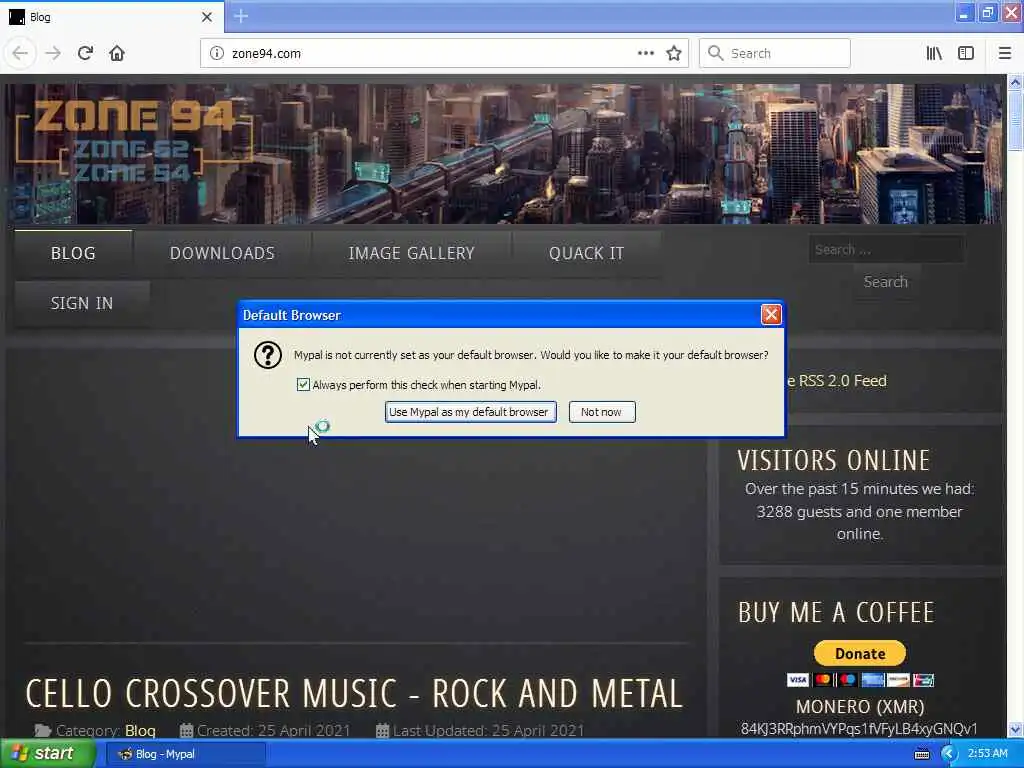Viewport: 1024px width, 768px height.
Task: Go back with the browser back arrow
Action: tap(20, 54)
